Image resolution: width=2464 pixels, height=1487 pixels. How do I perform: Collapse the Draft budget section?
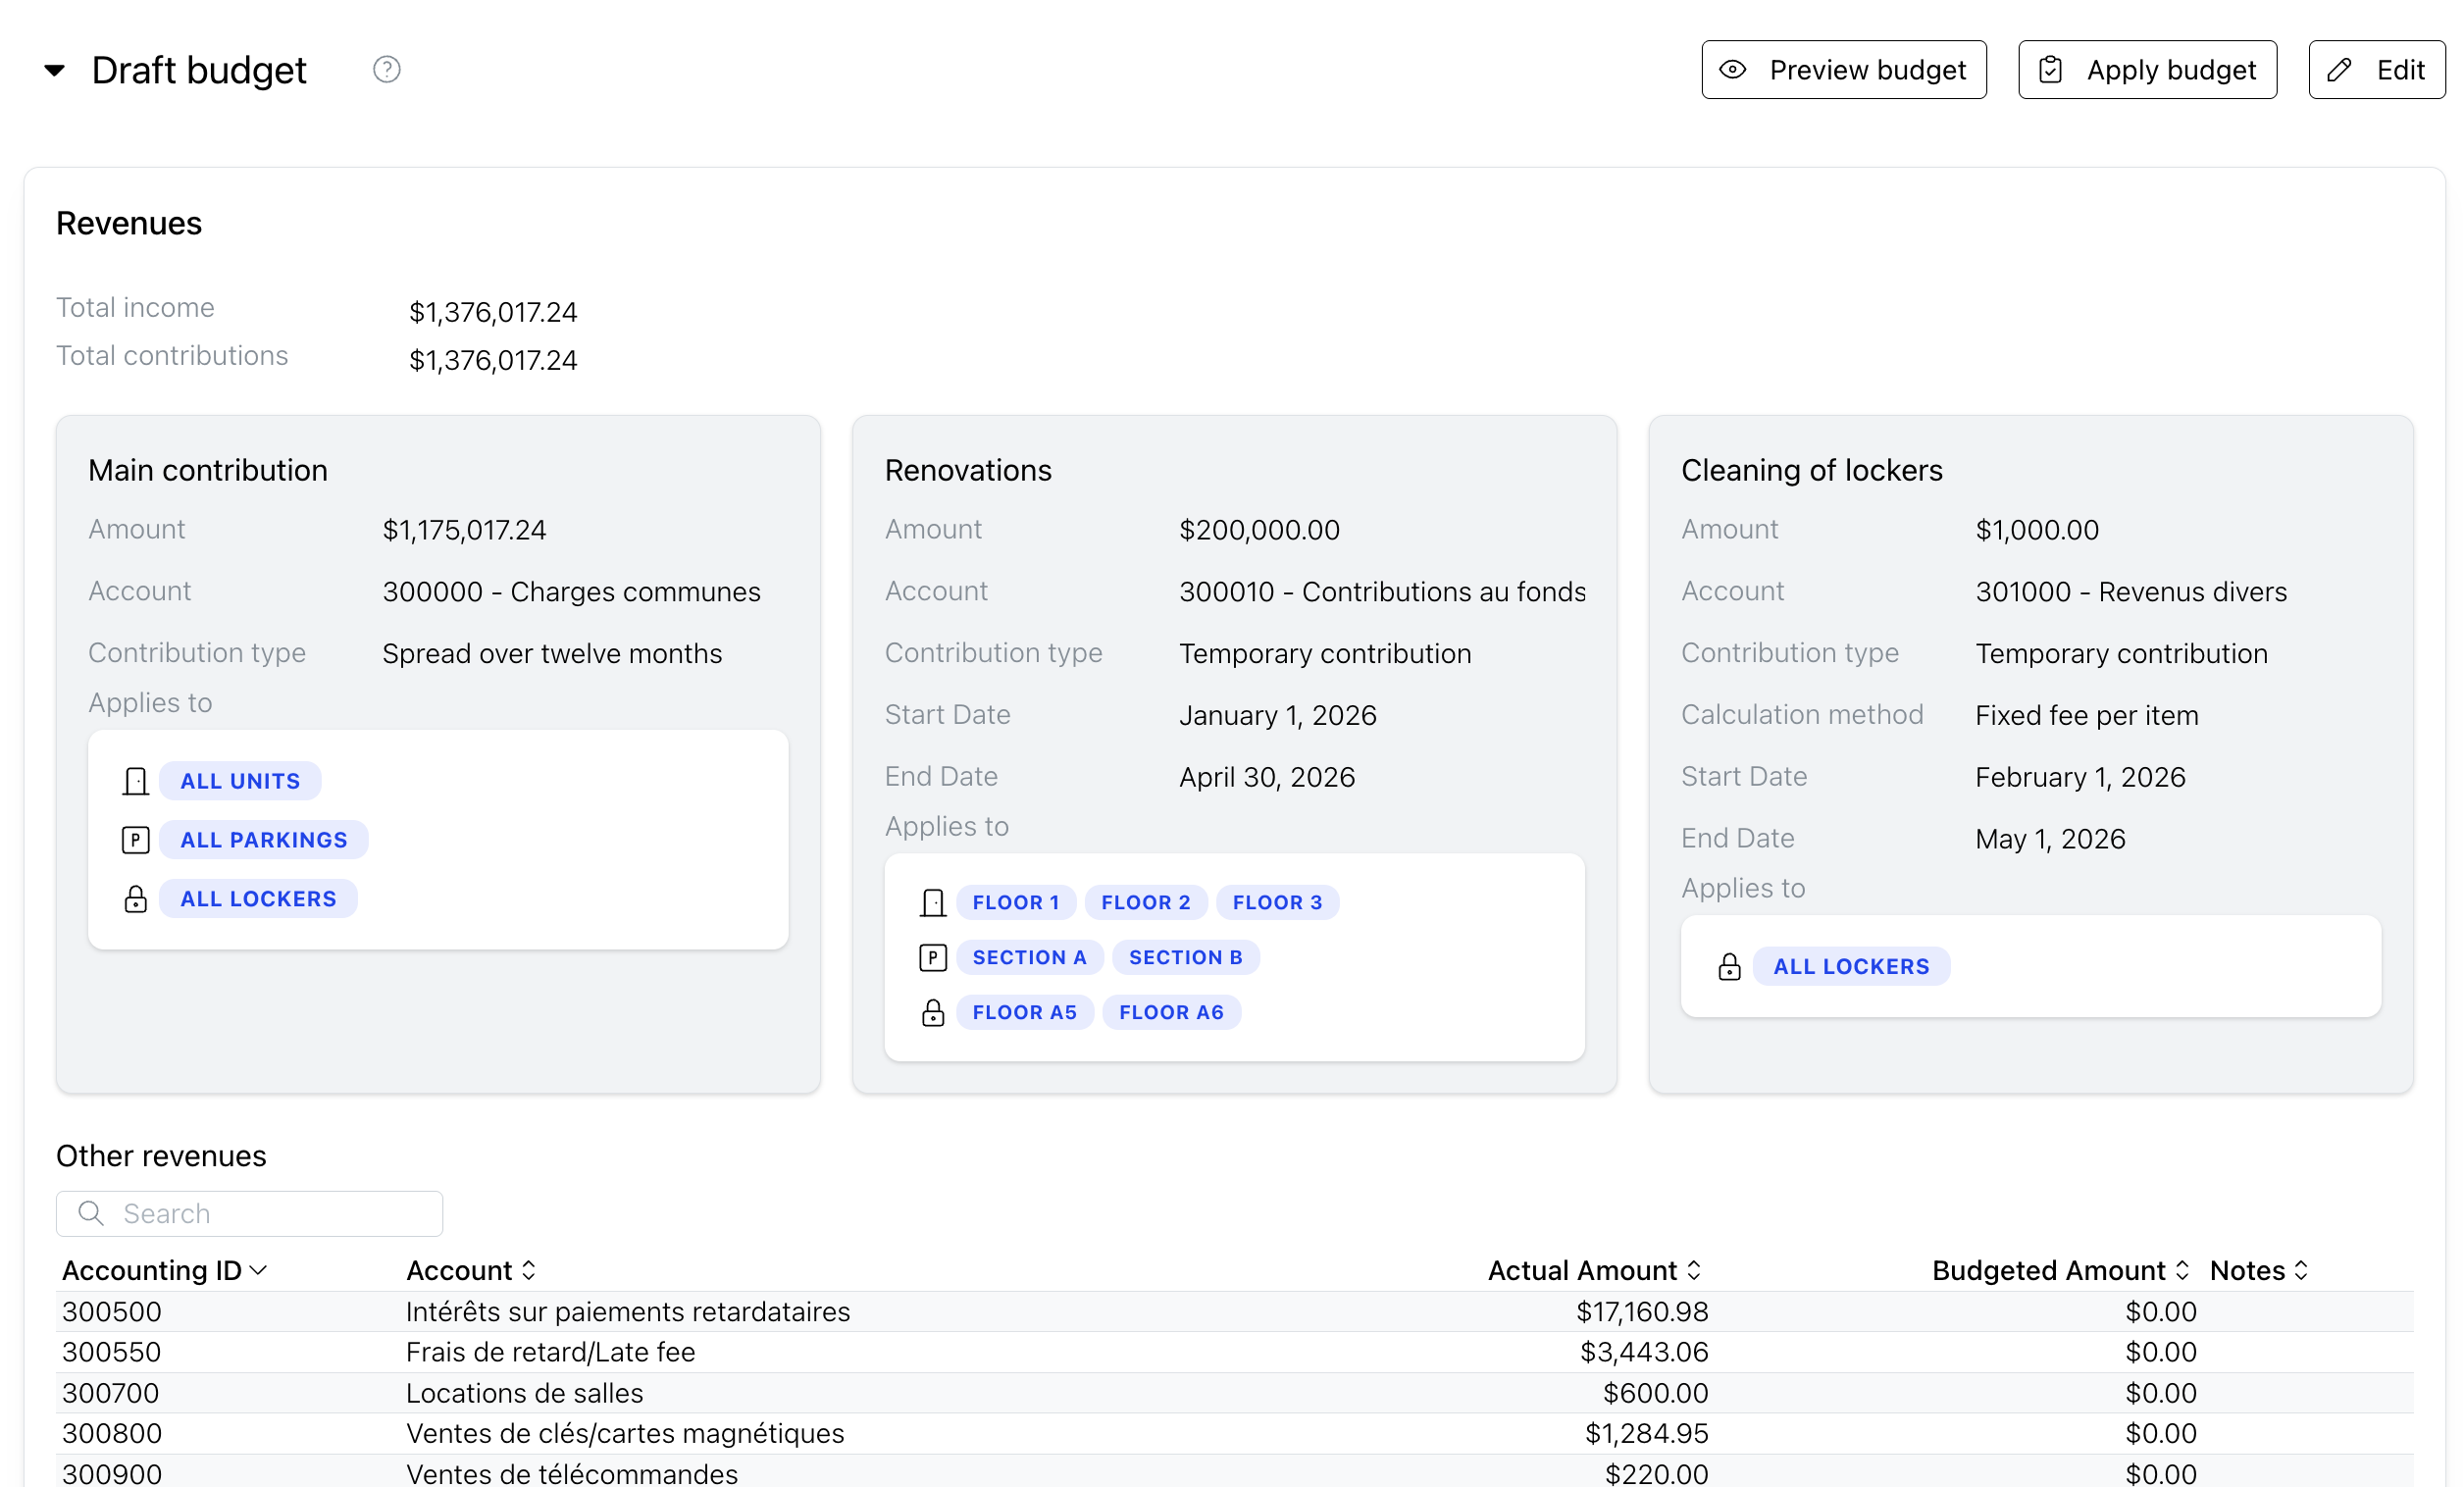(55, 70)
